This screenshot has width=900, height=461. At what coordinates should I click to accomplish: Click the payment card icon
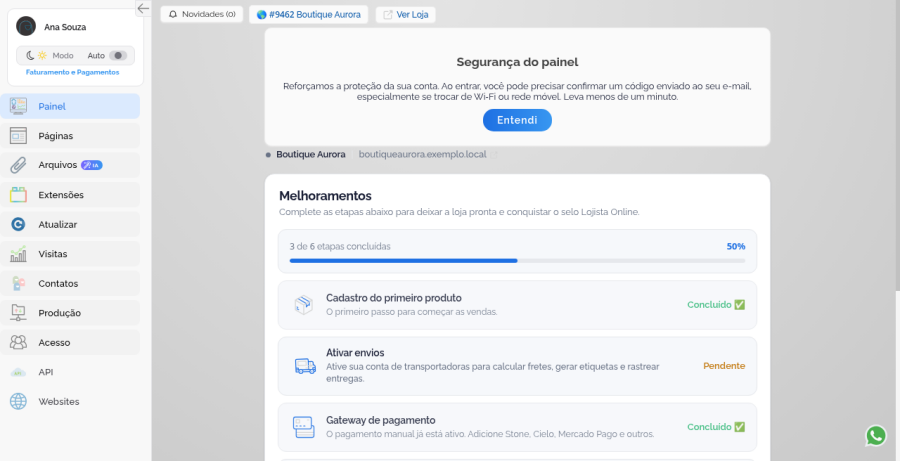pyautogui.click(x=304, y=427)
